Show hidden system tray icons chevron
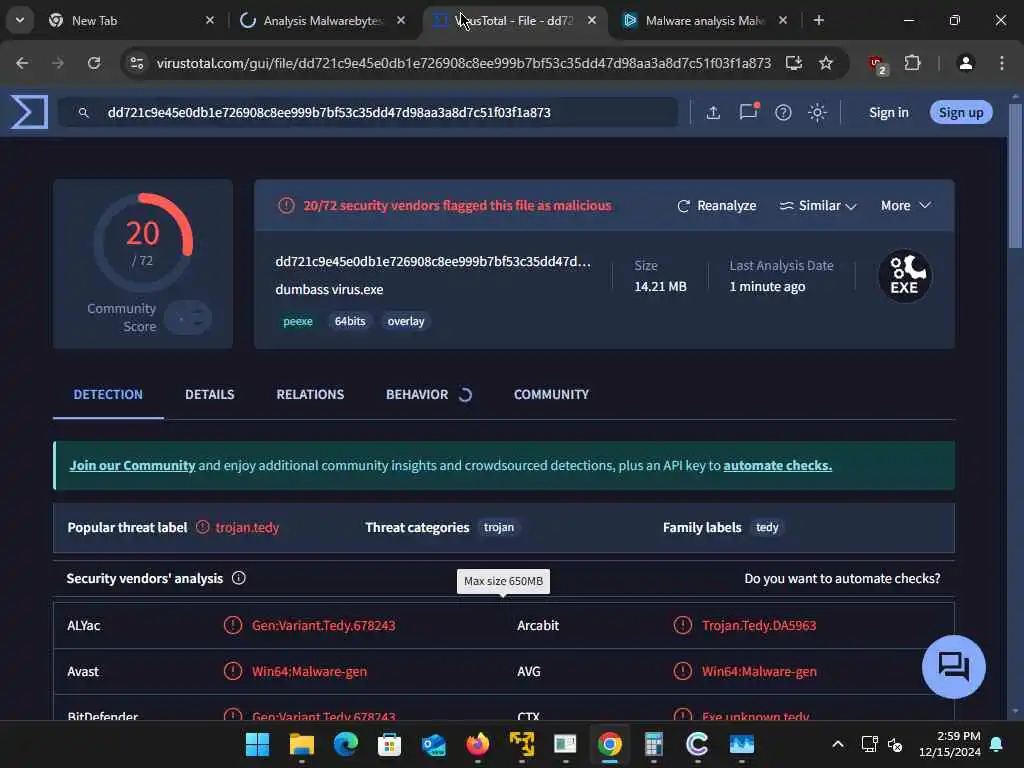1024x768 pixels. click(838, 744)
